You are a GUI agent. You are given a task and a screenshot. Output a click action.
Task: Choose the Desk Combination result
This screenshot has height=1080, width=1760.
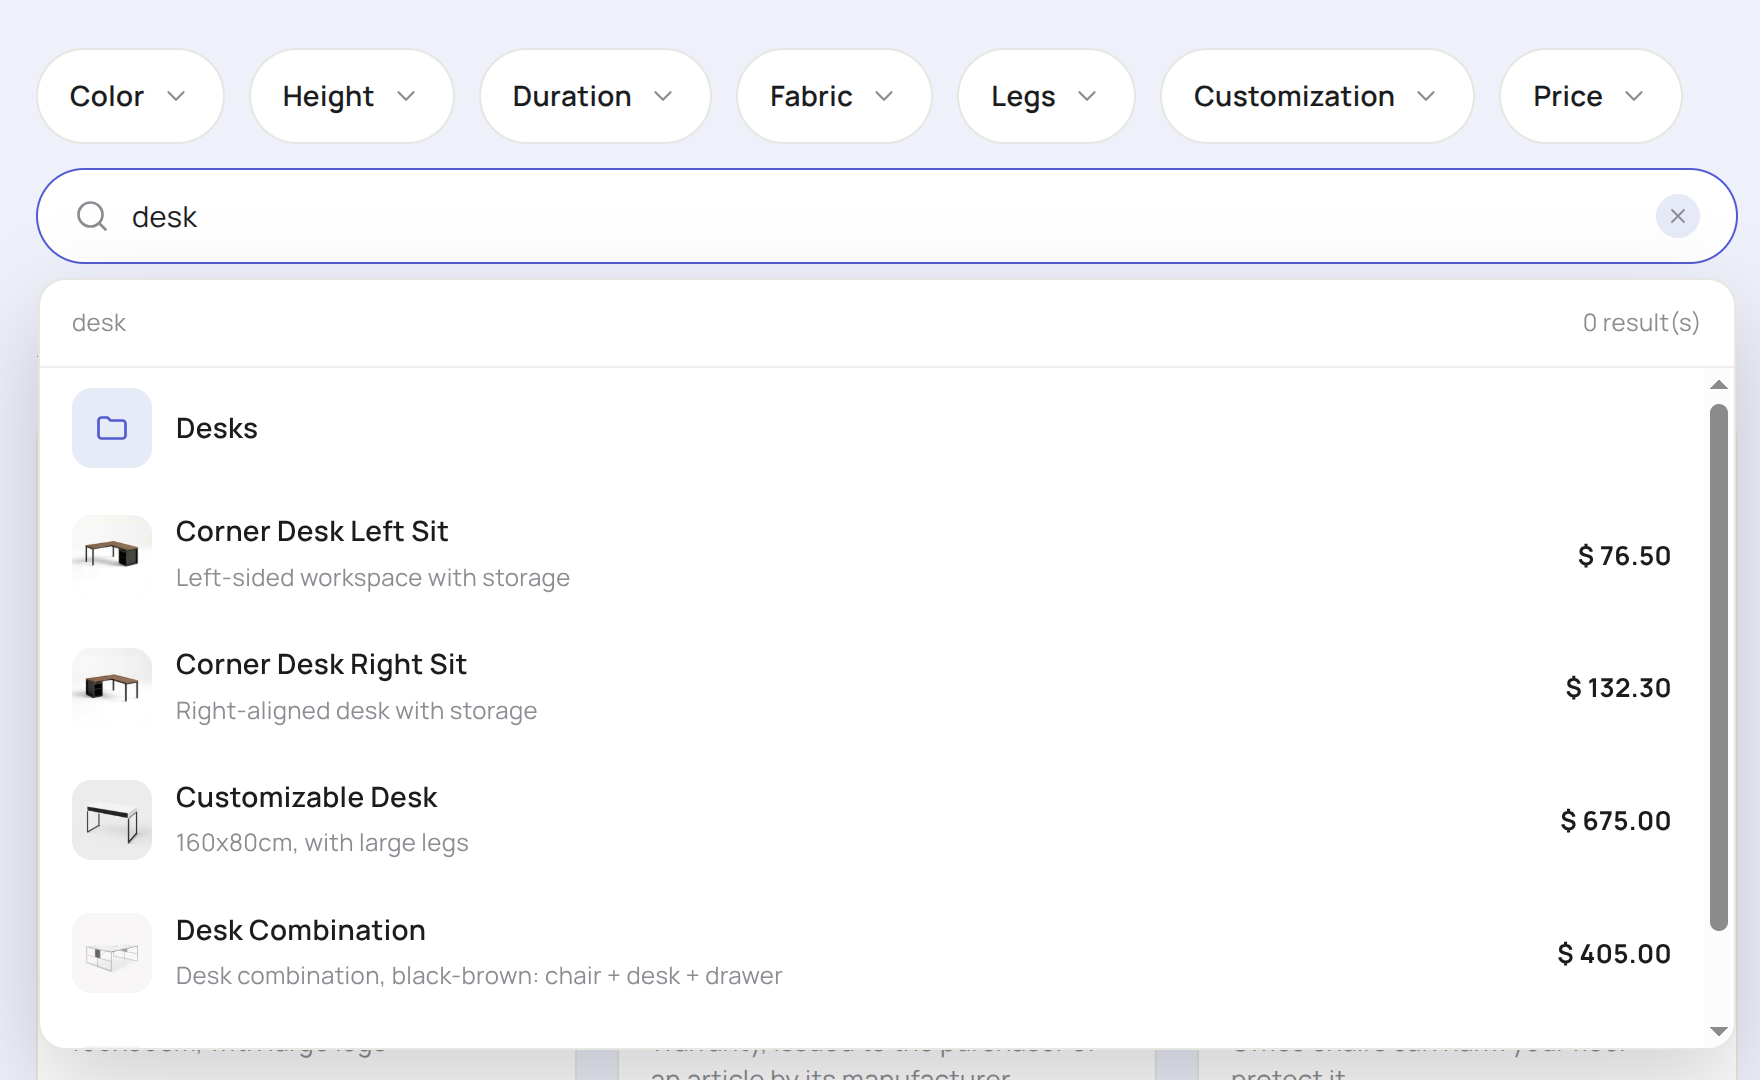tap(872, 953)
